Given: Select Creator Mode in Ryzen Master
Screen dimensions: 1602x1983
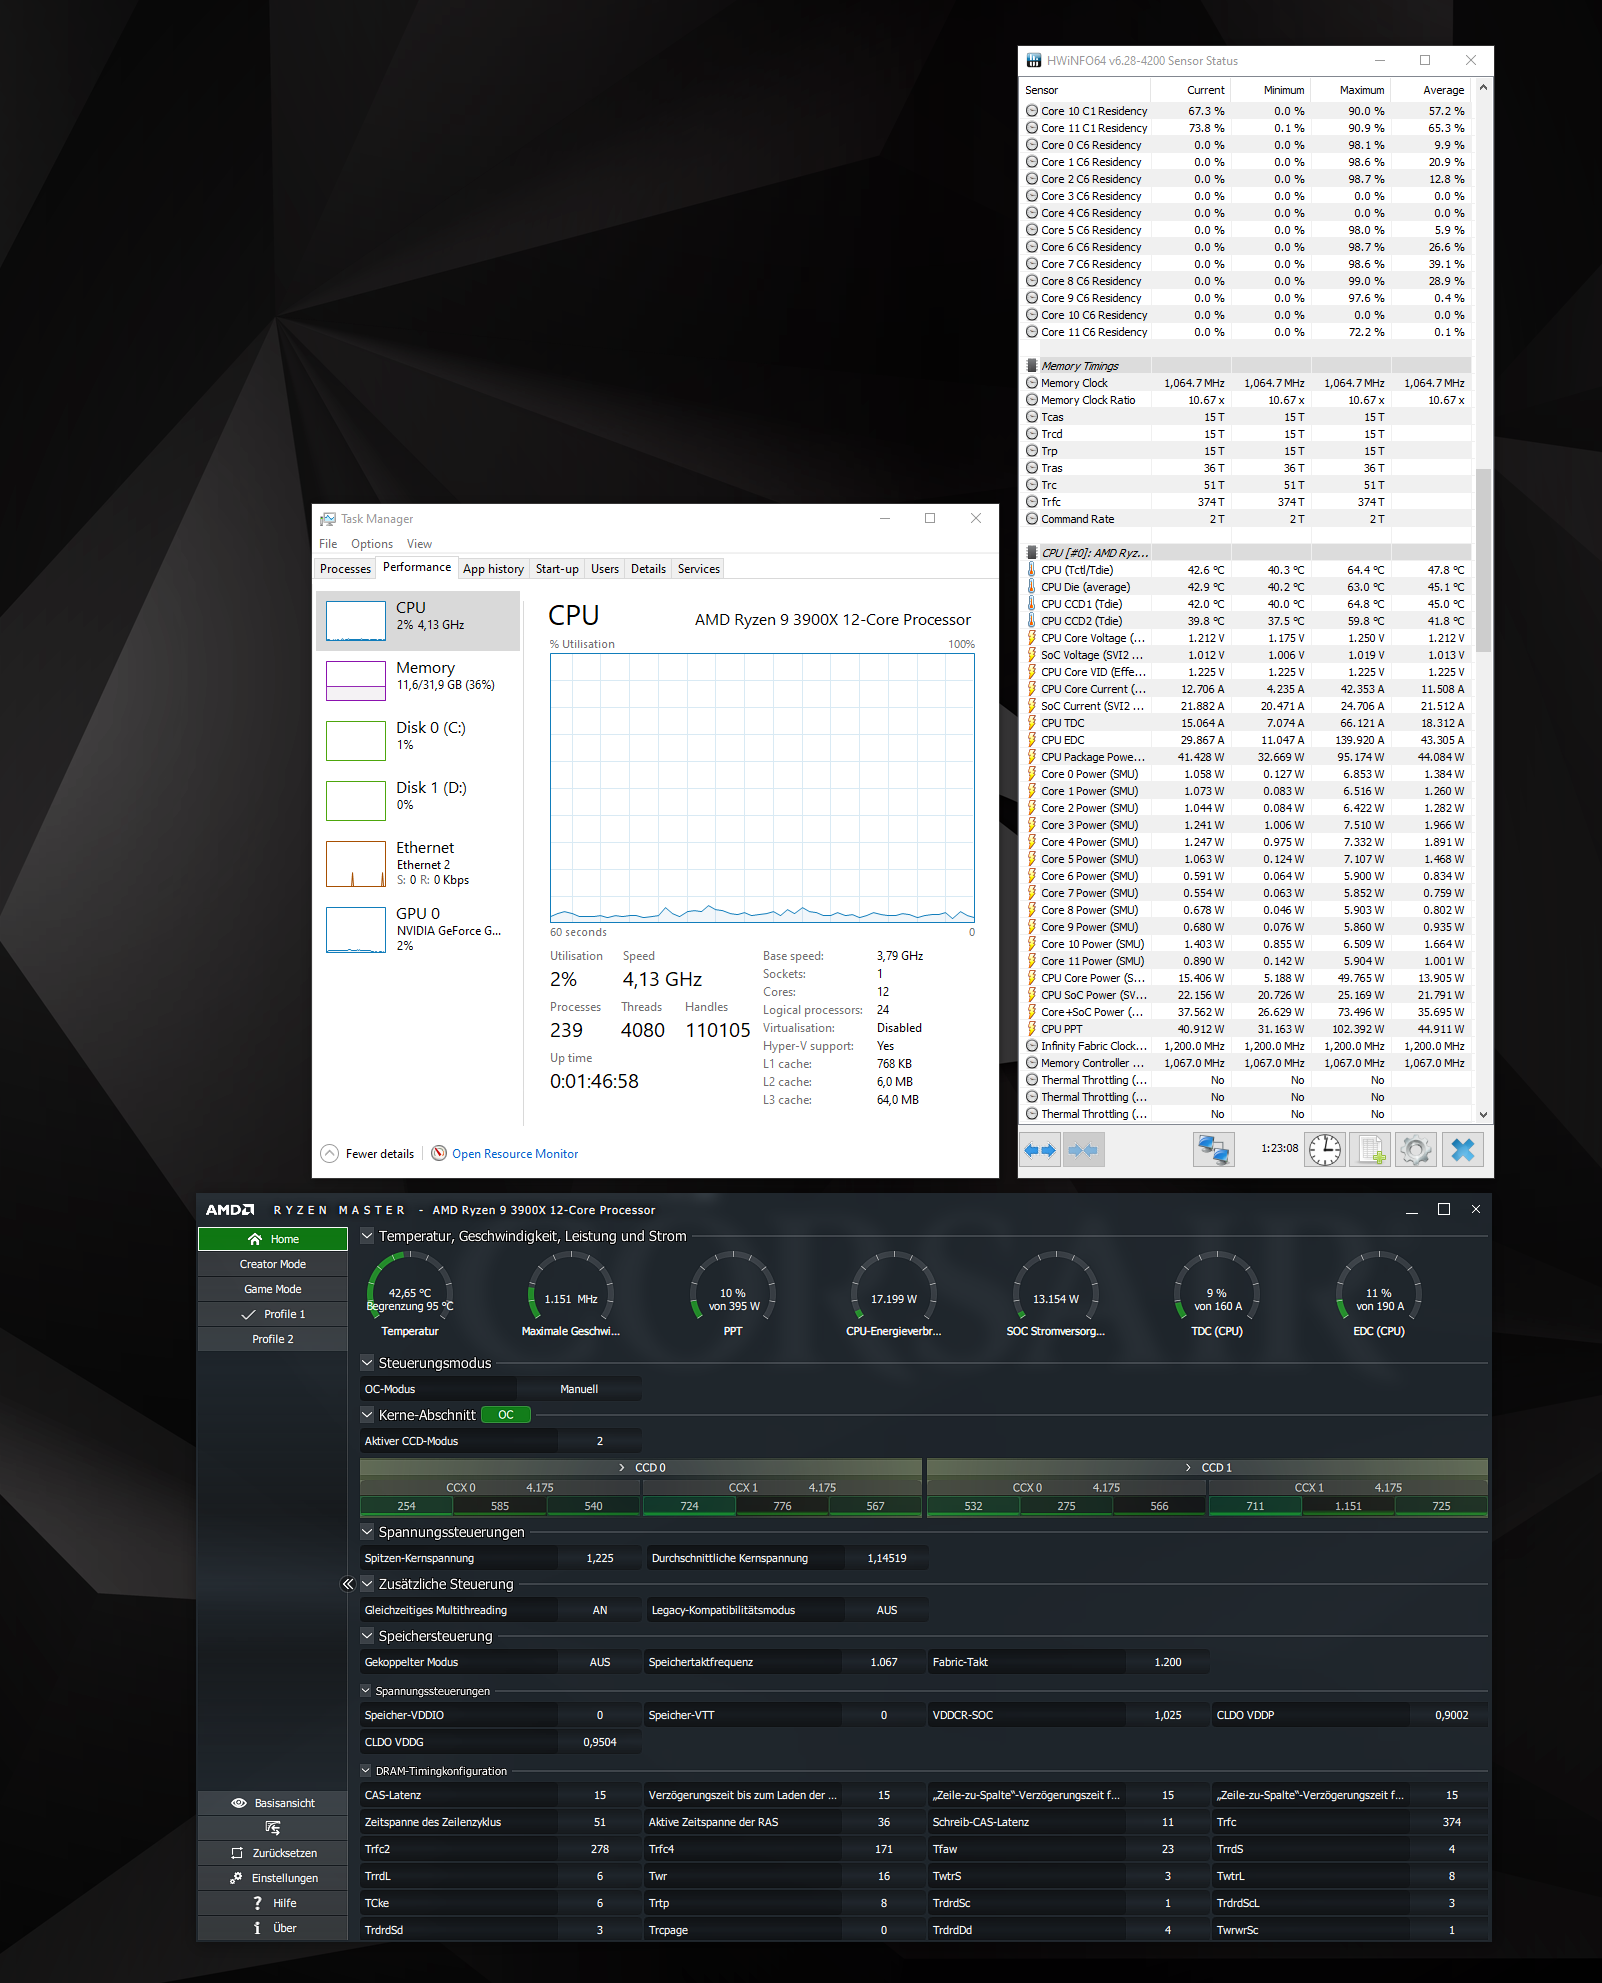Looking at the screenshot, I should [273, 1264].
